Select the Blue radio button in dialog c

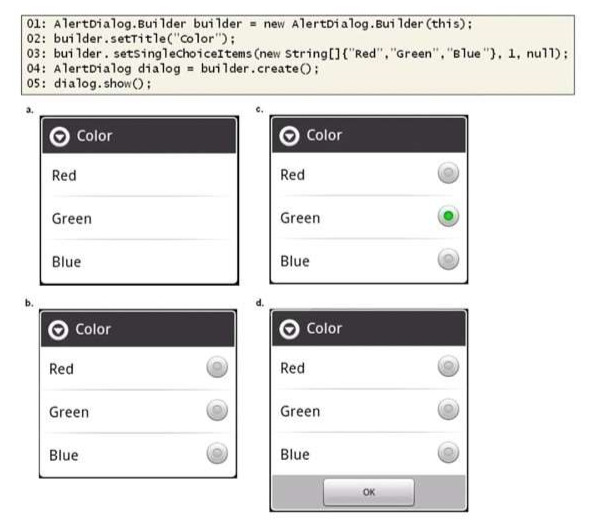point(448,259)
